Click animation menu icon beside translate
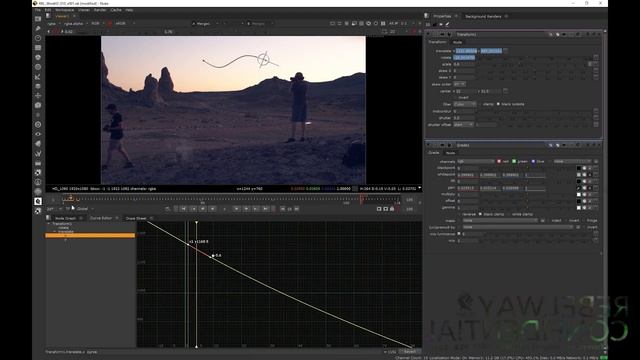Image resolution: width=640 pixels, height=360 pixels. click(505, 51)
